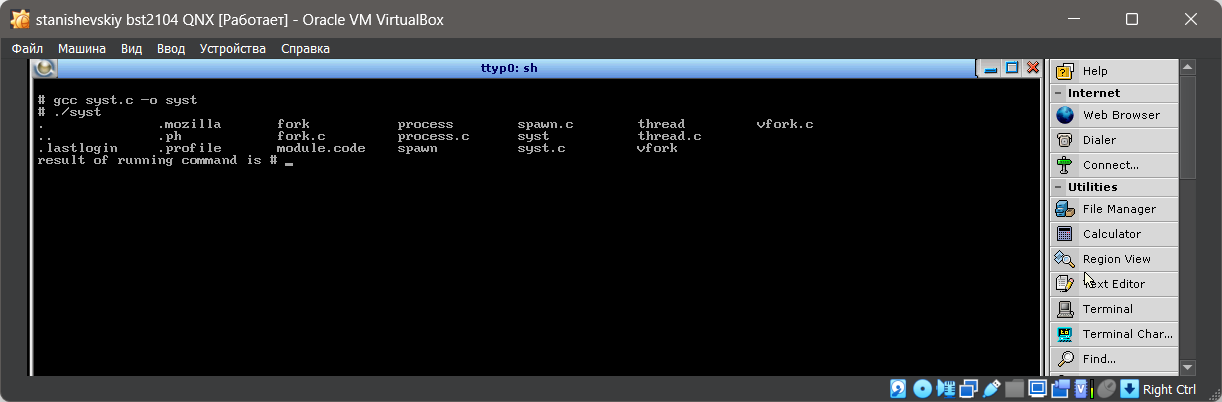Click the USB devices status icon
Image resolution: width=1222 pixels, height=402 pixels.
pyautogui.click(x=992, y=389)
